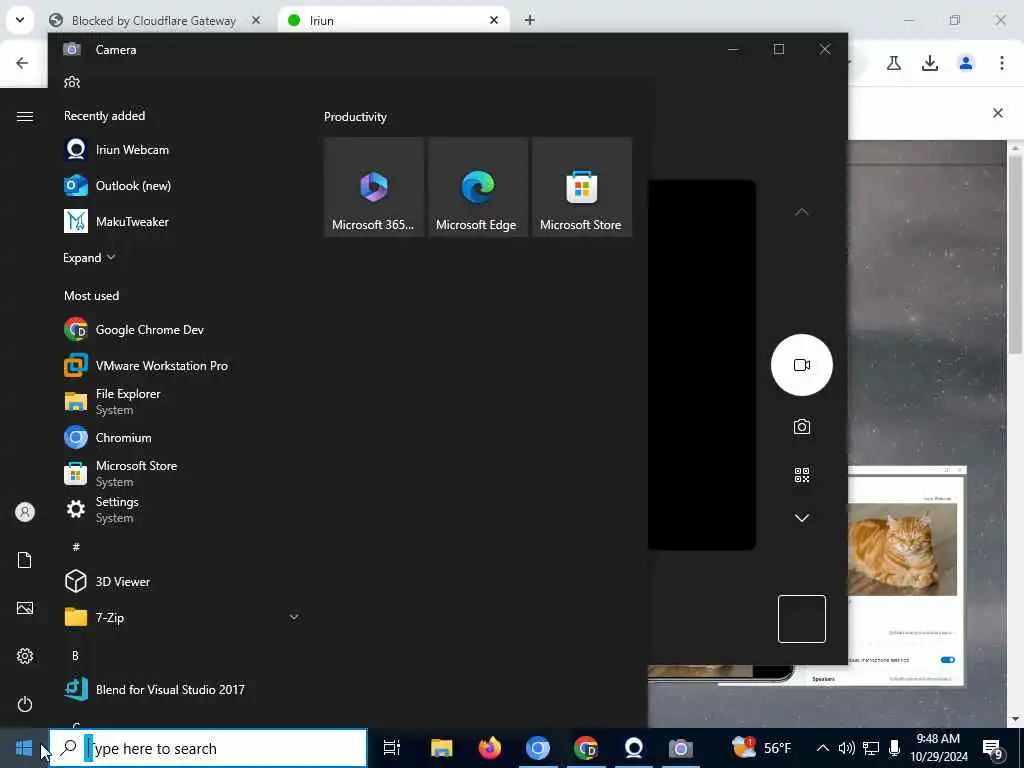
Task: Close the browser side panel with X
Action: [998, 113]
